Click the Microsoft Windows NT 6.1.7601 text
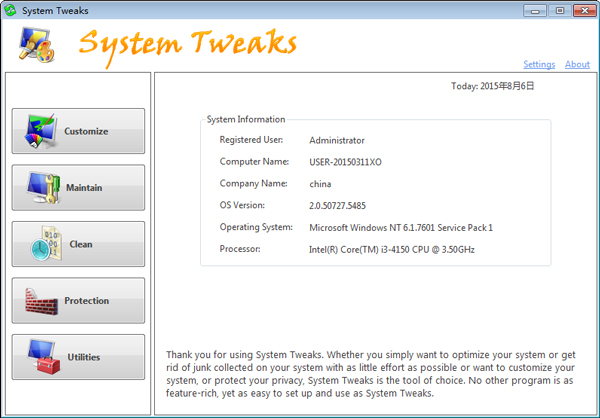Viewport: 600px width, 418px height. [401, 228]
